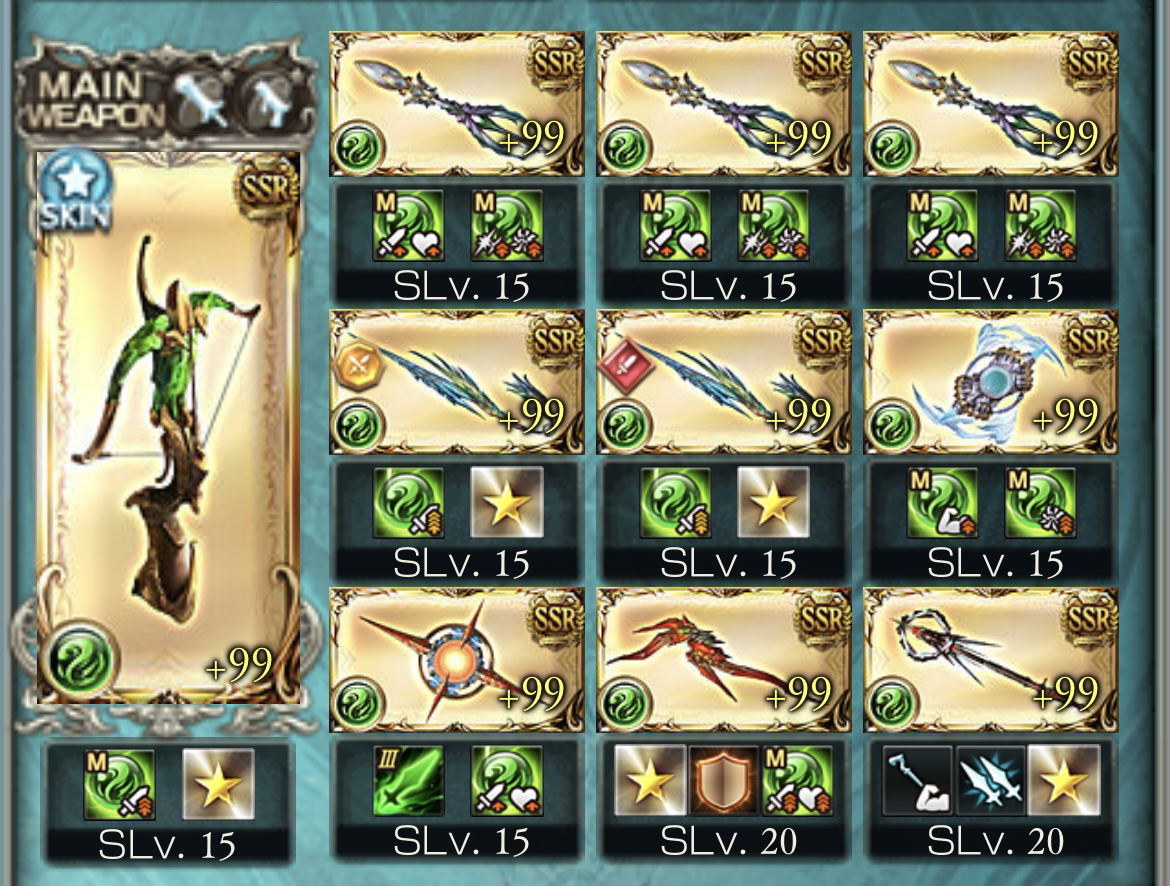Click the red diamond sword badge on feather blade
Viewport: 1170px width, 886px height.
626,365
